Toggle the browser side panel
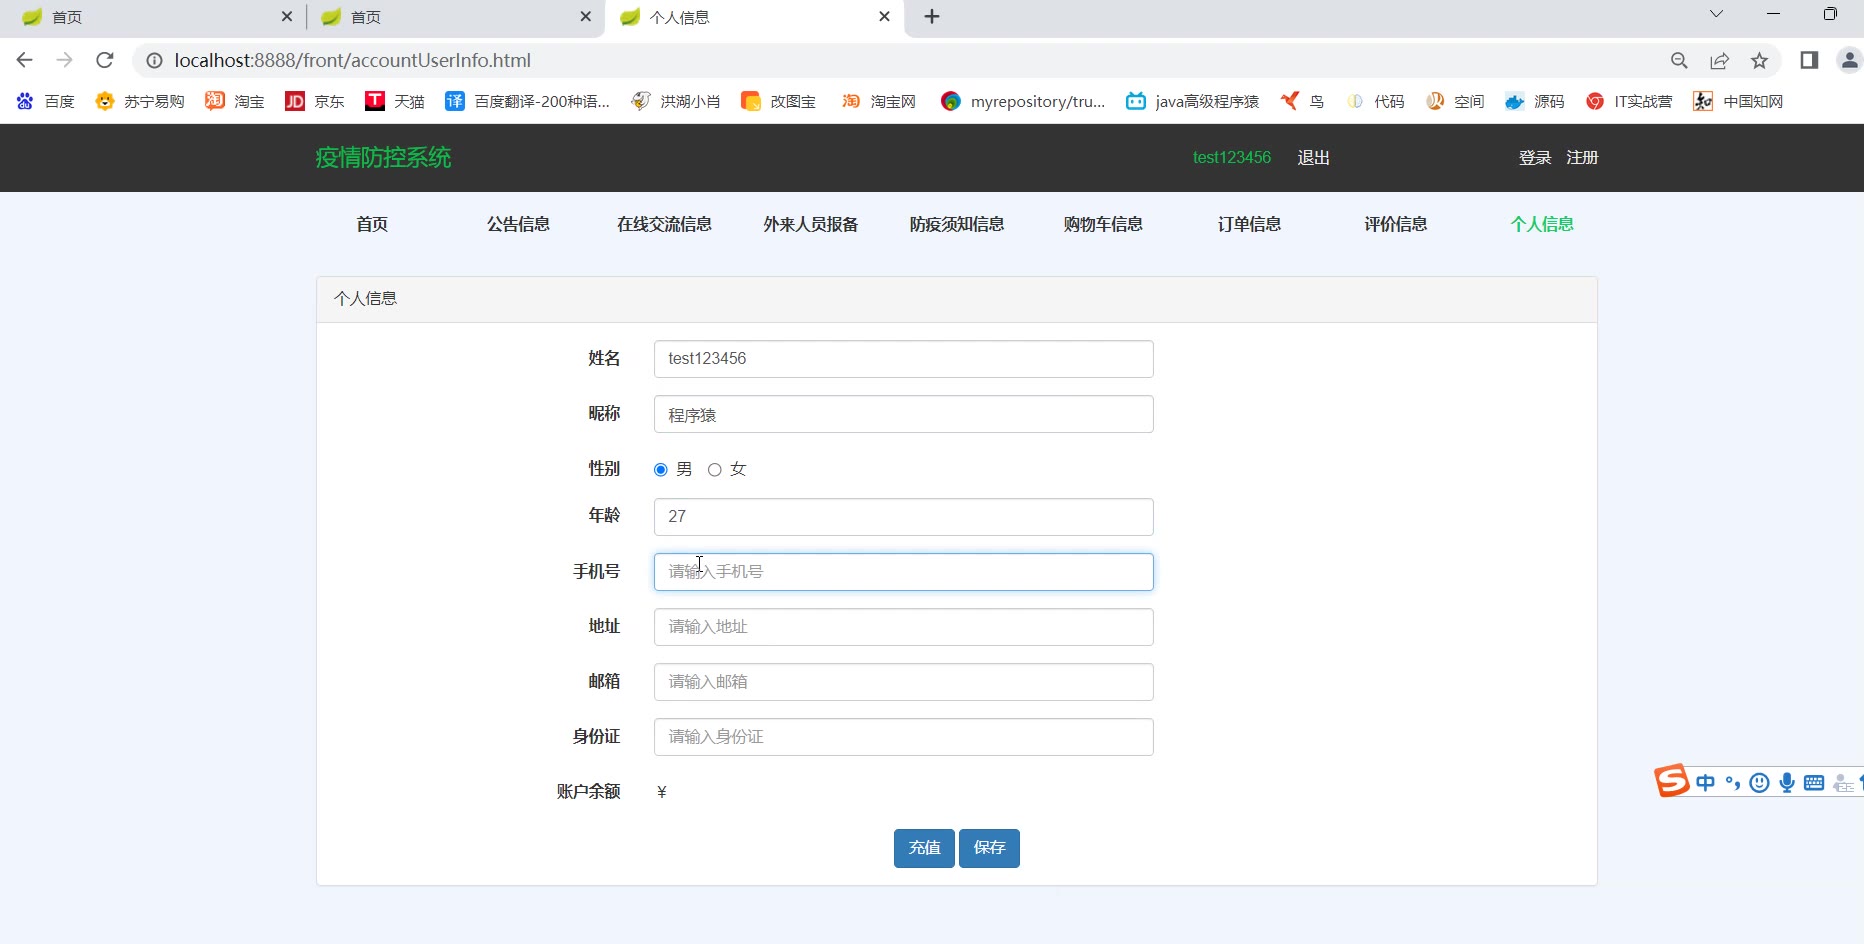 (x=1809, y=60)
